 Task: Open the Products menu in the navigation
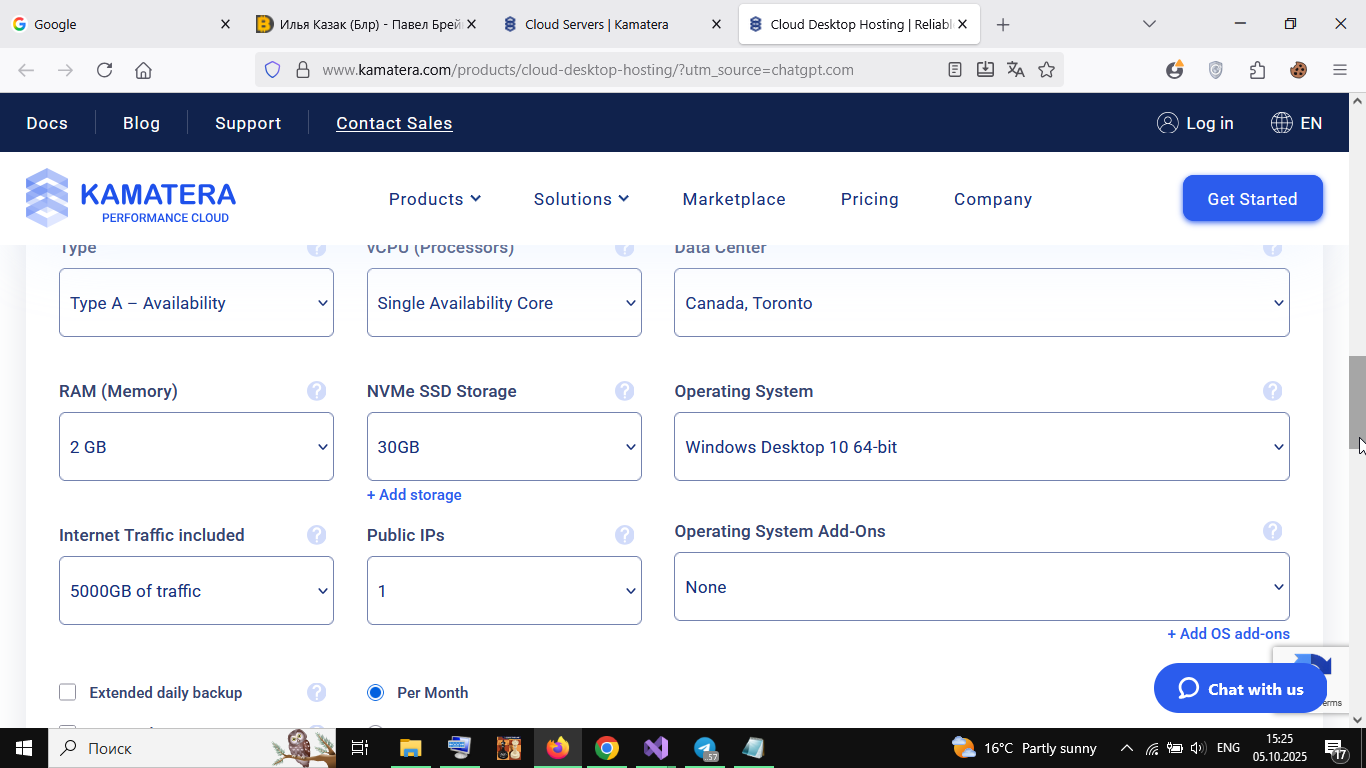pos(435,199)
